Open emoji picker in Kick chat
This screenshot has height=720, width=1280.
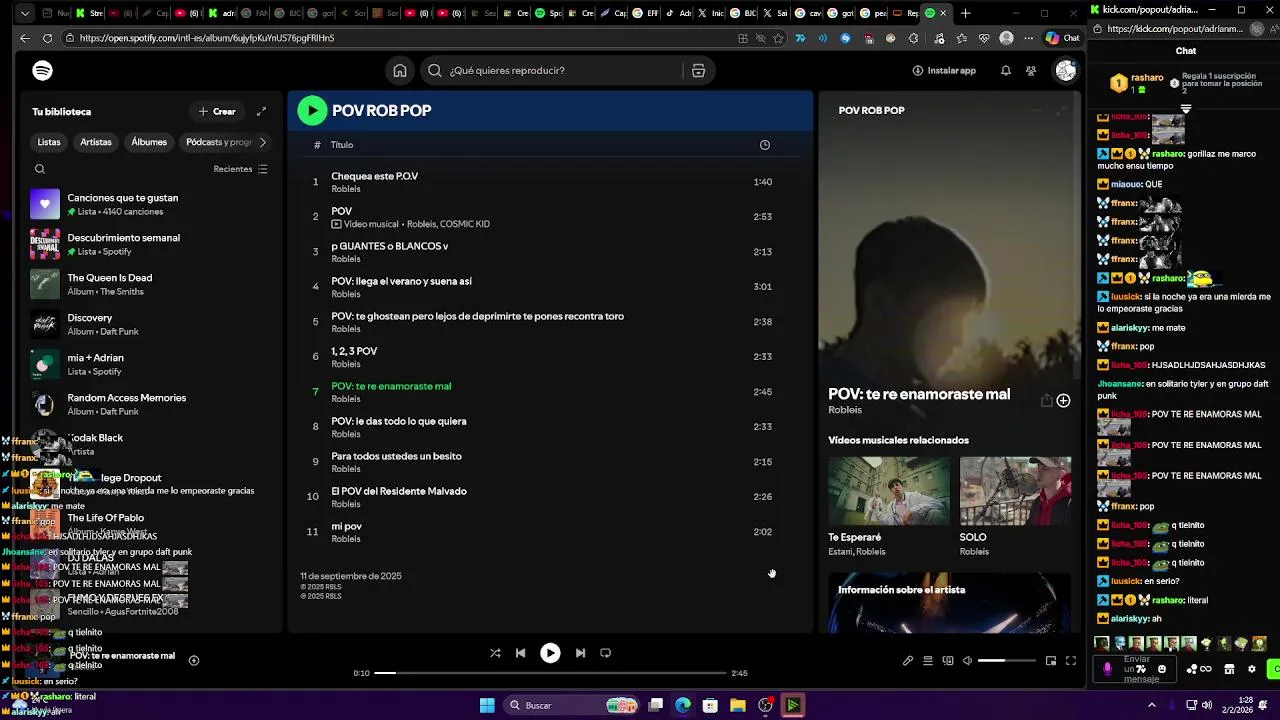tap(1161, 669)
